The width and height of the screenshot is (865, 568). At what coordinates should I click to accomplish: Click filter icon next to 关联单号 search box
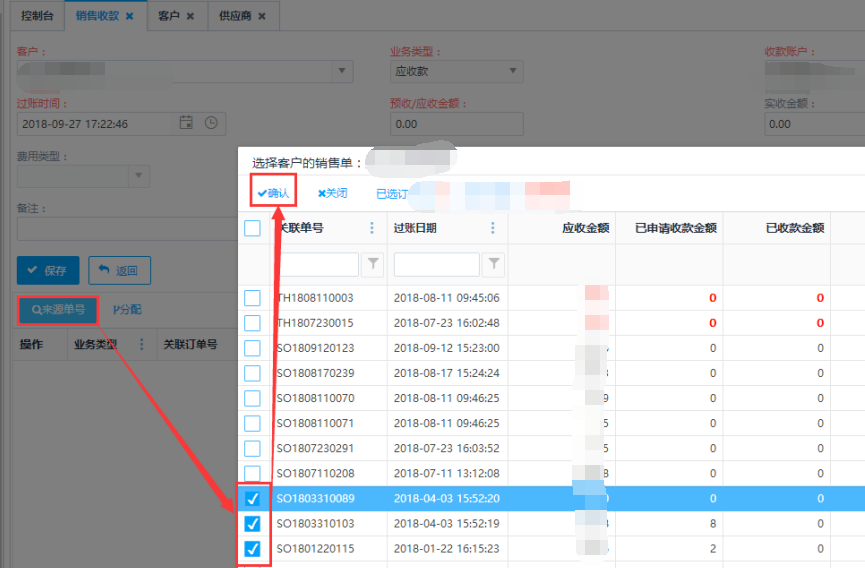tap(372, 264)
